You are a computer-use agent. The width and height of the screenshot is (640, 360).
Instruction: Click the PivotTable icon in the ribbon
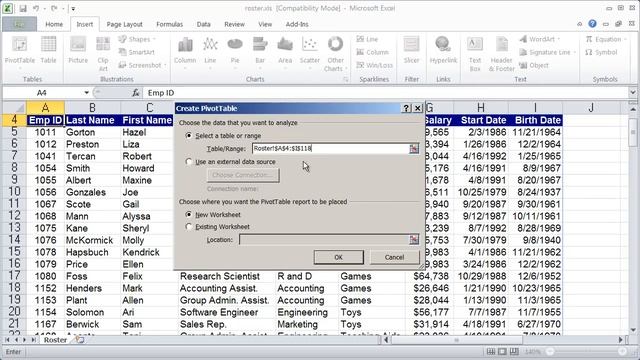tap(20, 51)
